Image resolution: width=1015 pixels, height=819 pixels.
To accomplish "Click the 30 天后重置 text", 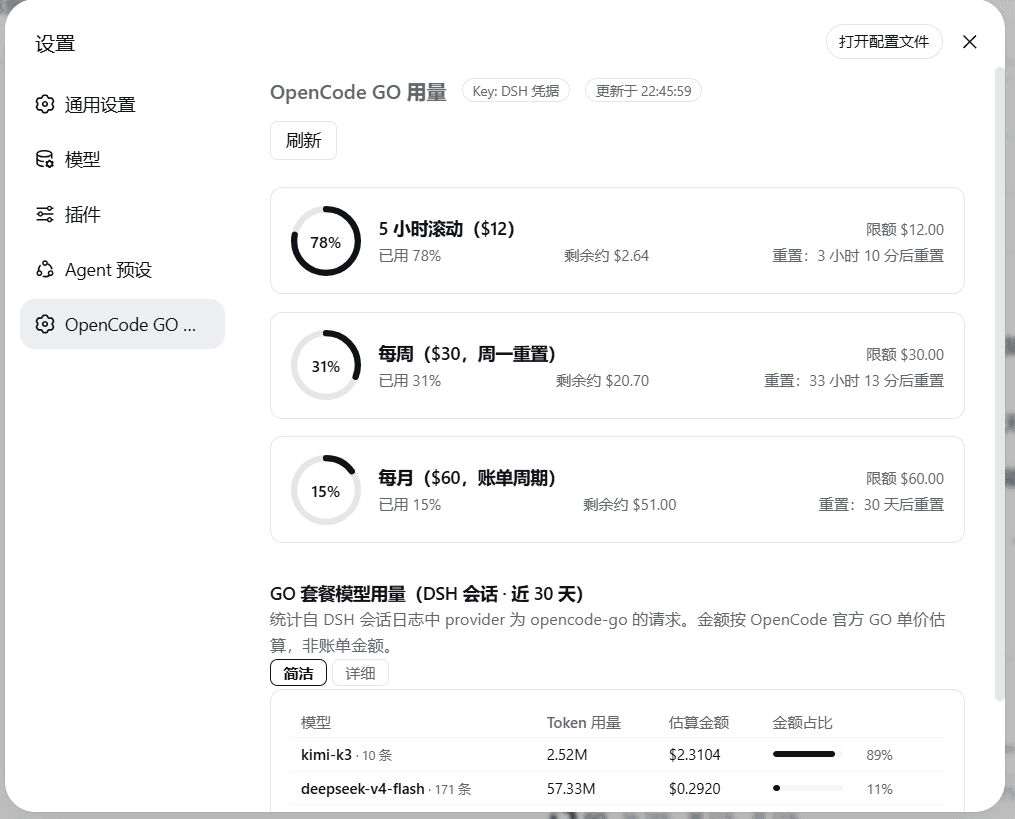I will [904, 505].
